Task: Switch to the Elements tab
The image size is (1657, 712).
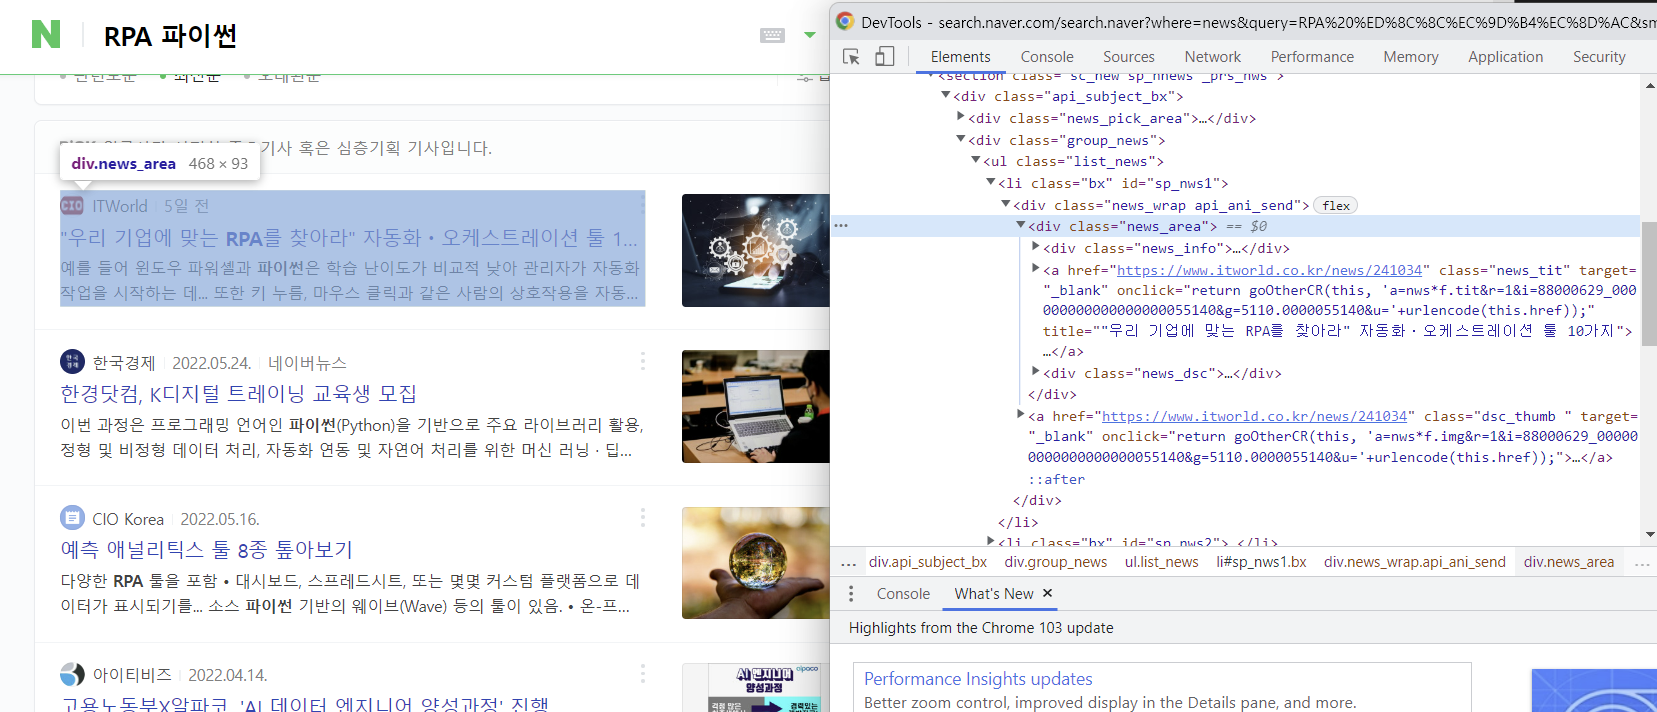Action: coord(960,57)
